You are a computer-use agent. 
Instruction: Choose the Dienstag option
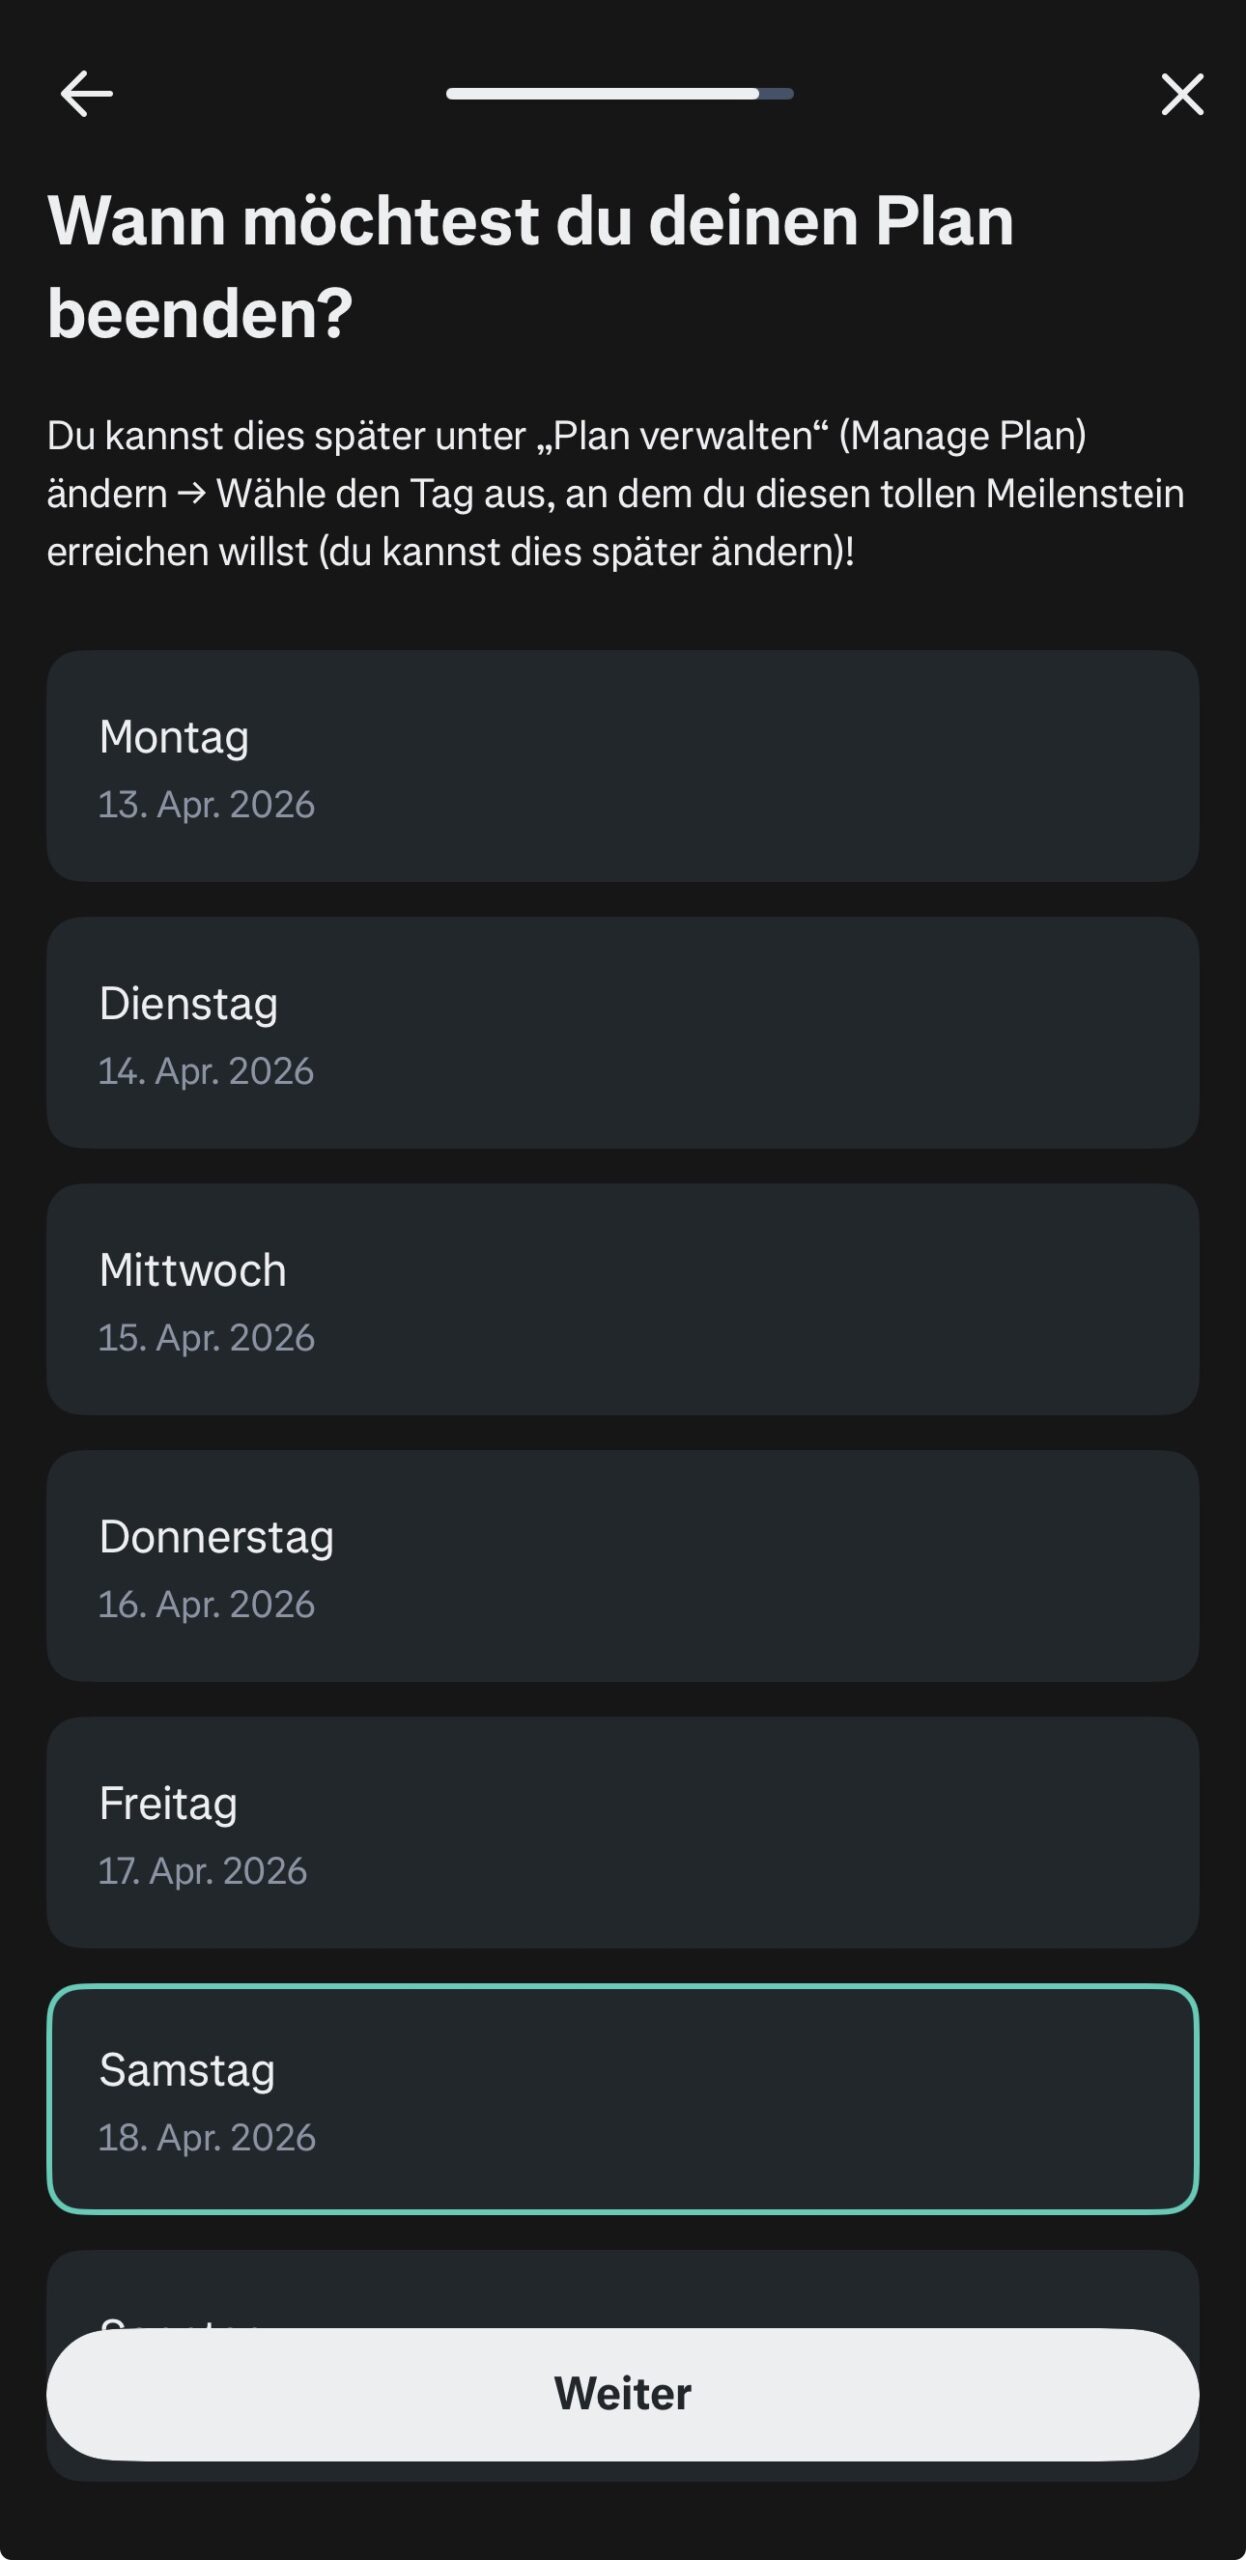tap(622, 1032)
